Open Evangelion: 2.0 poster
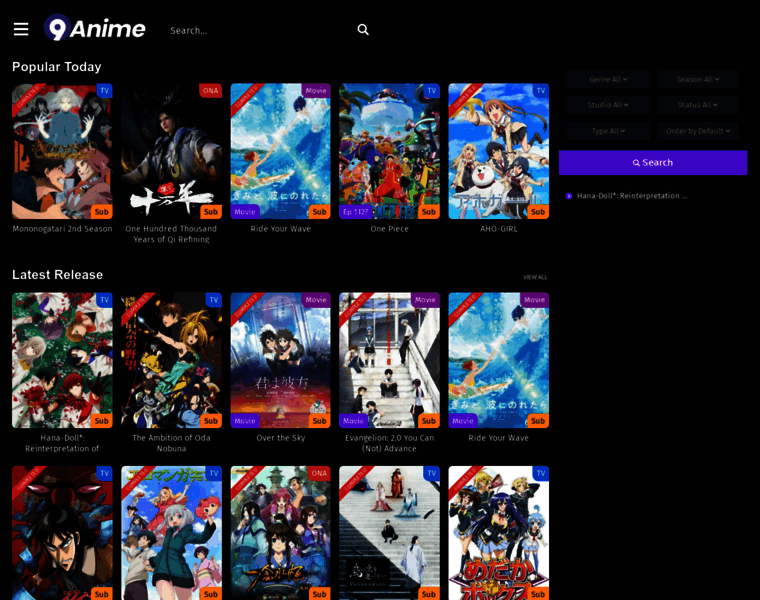This screenshot has height=600, width=760. click(390, 360)
